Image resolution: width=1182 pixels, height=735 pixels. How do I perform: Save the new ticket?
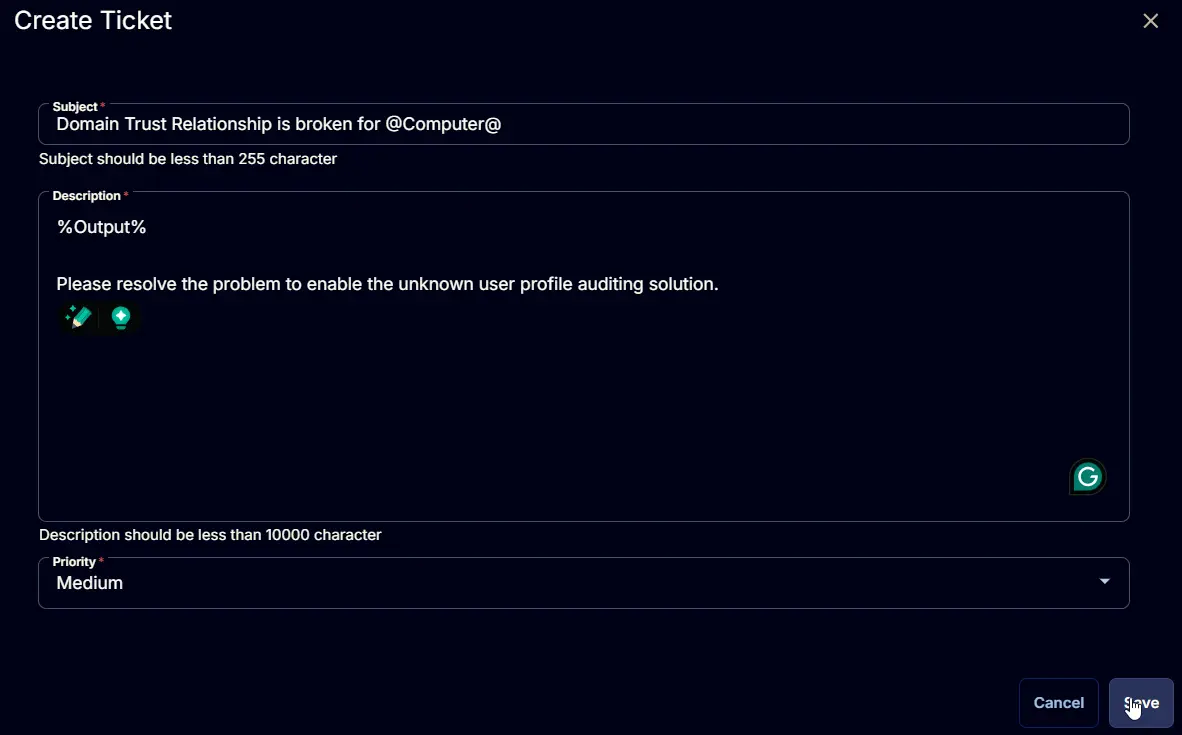pos(1141,703)
